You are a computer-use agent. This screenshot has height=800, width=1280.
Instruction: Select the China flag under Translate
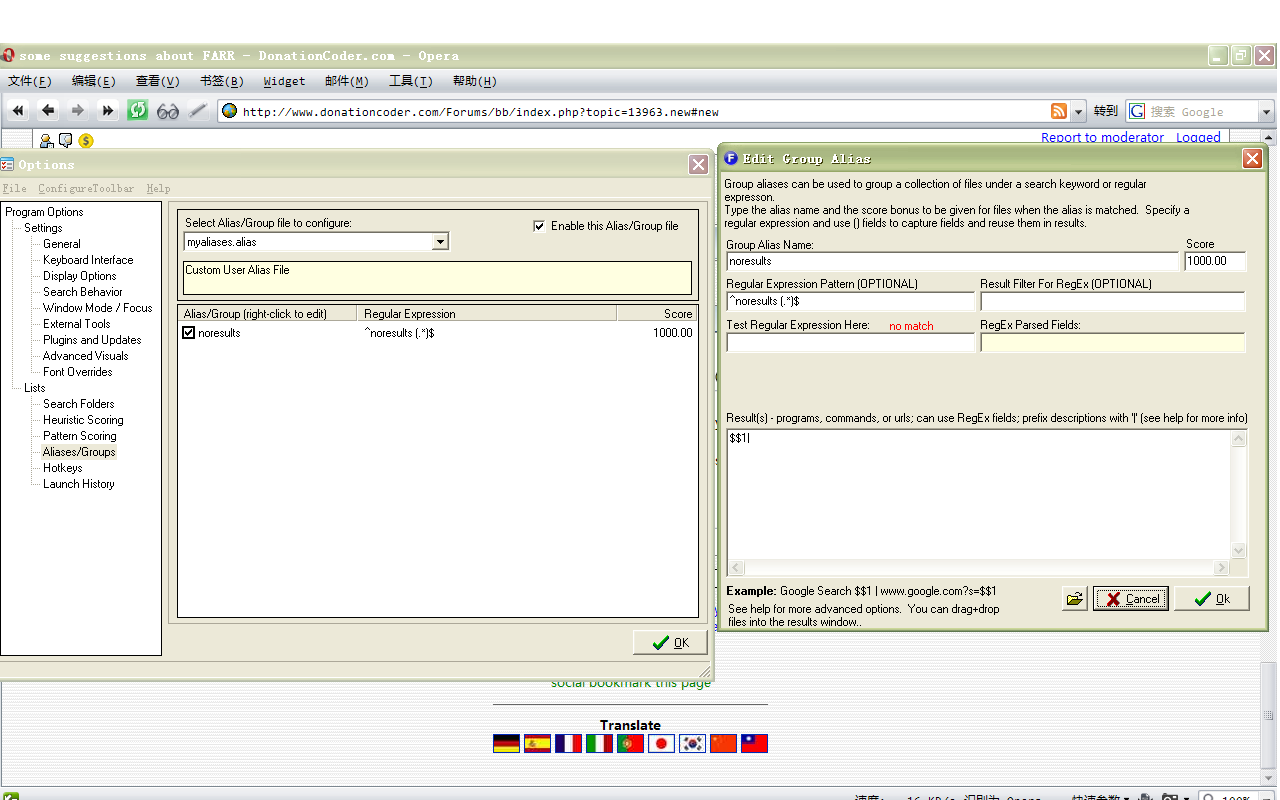[724, 743]
